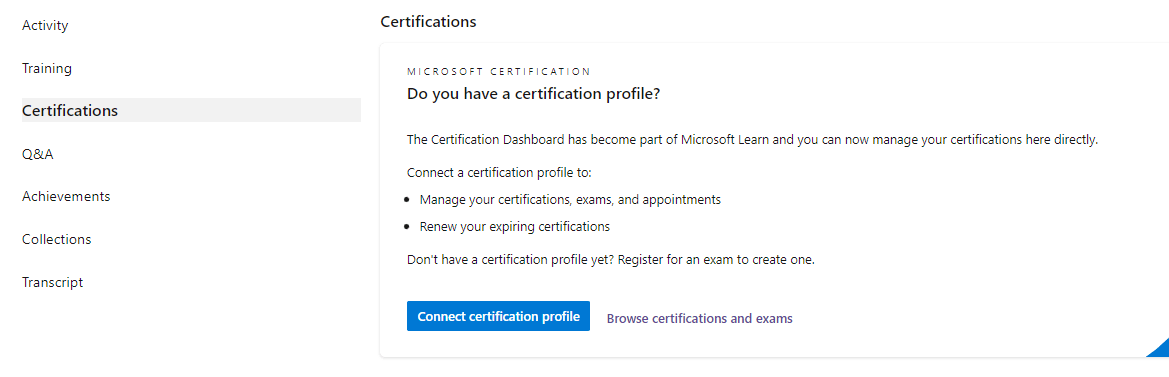Image resolution: width=1169 pixels, height=377 pixels.
Task: Click the Certification Dashboard description paragraph
Action: click(752, 139)
